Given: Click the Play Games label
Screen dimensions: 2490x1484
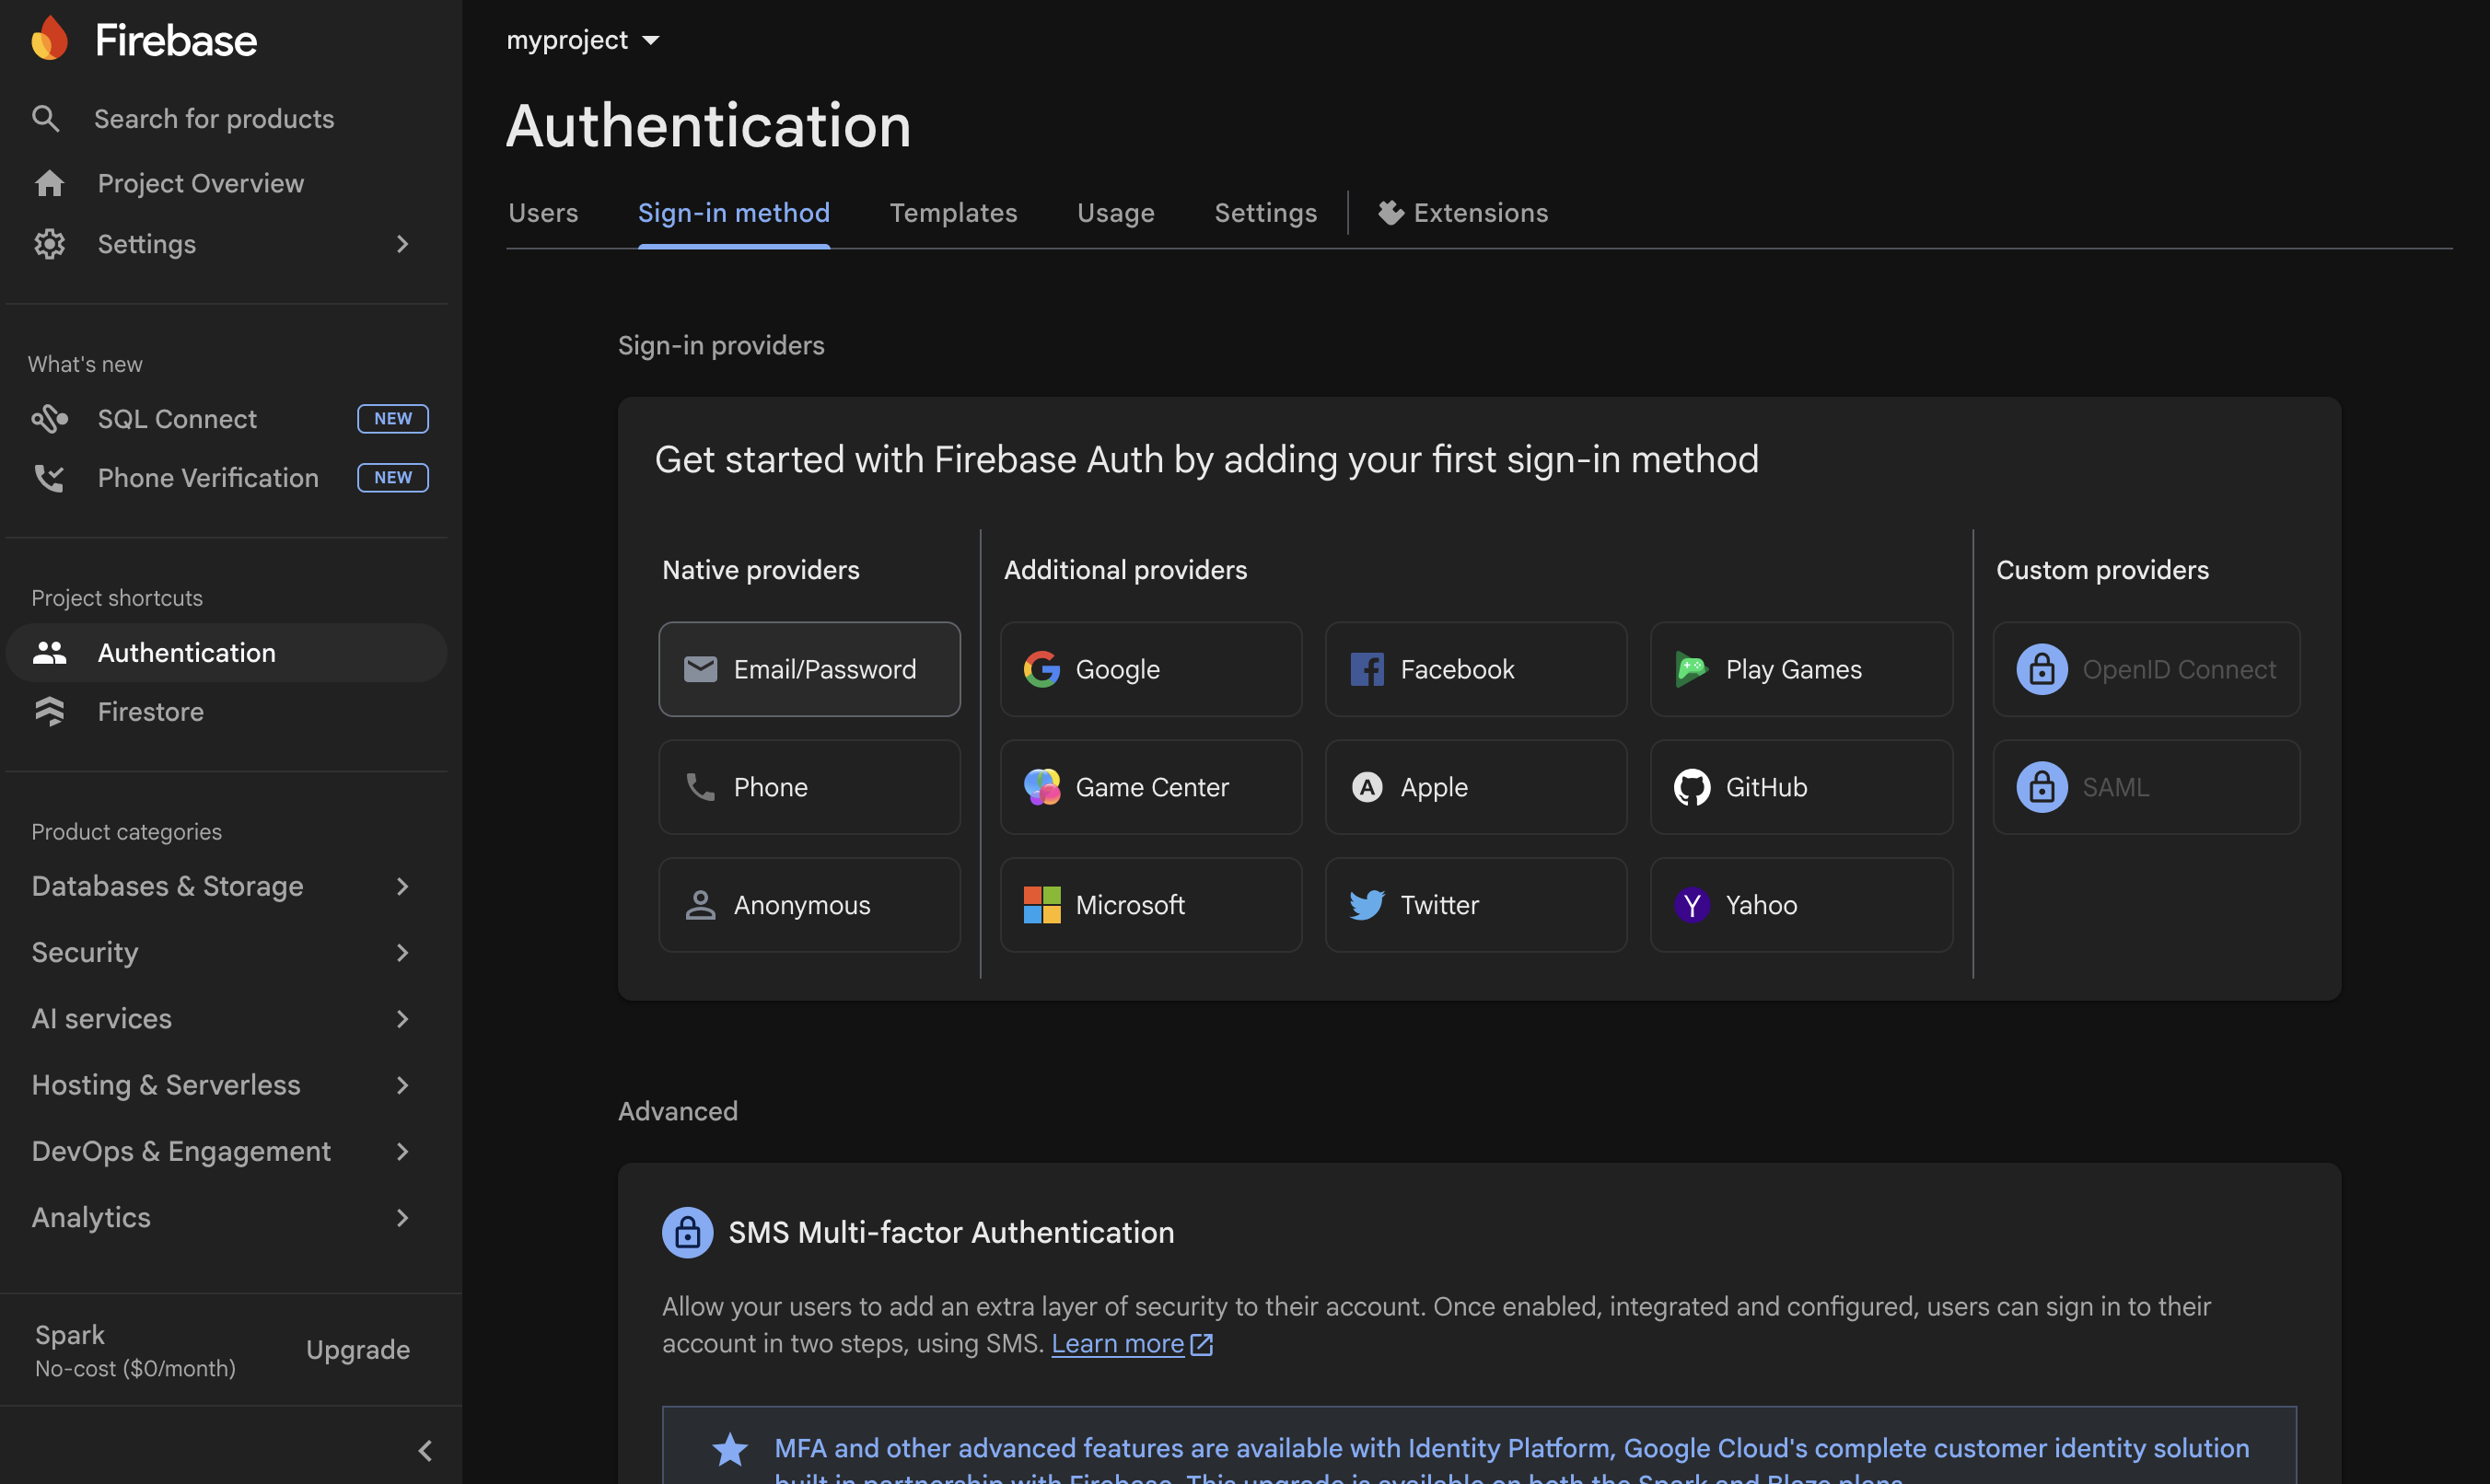Looking at the screenshot, I should coord(1794,669).
